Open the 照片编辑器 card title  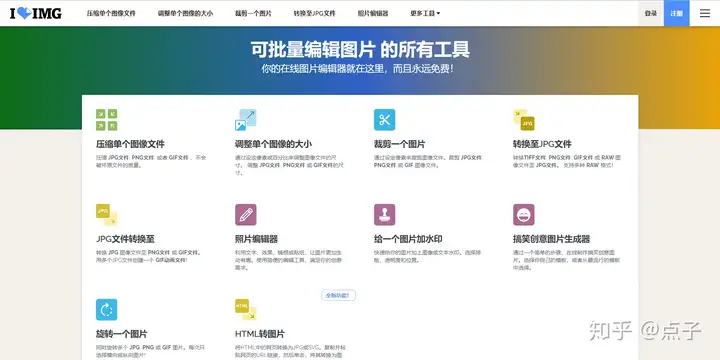[x=256, y=239]
